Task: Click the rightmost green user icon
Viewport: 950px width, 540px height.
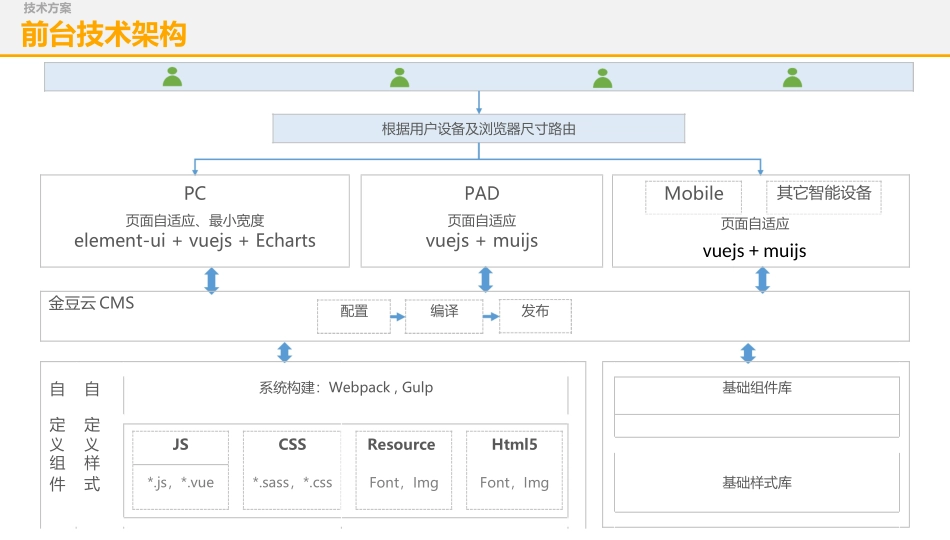Action: [x=793, y=77]
